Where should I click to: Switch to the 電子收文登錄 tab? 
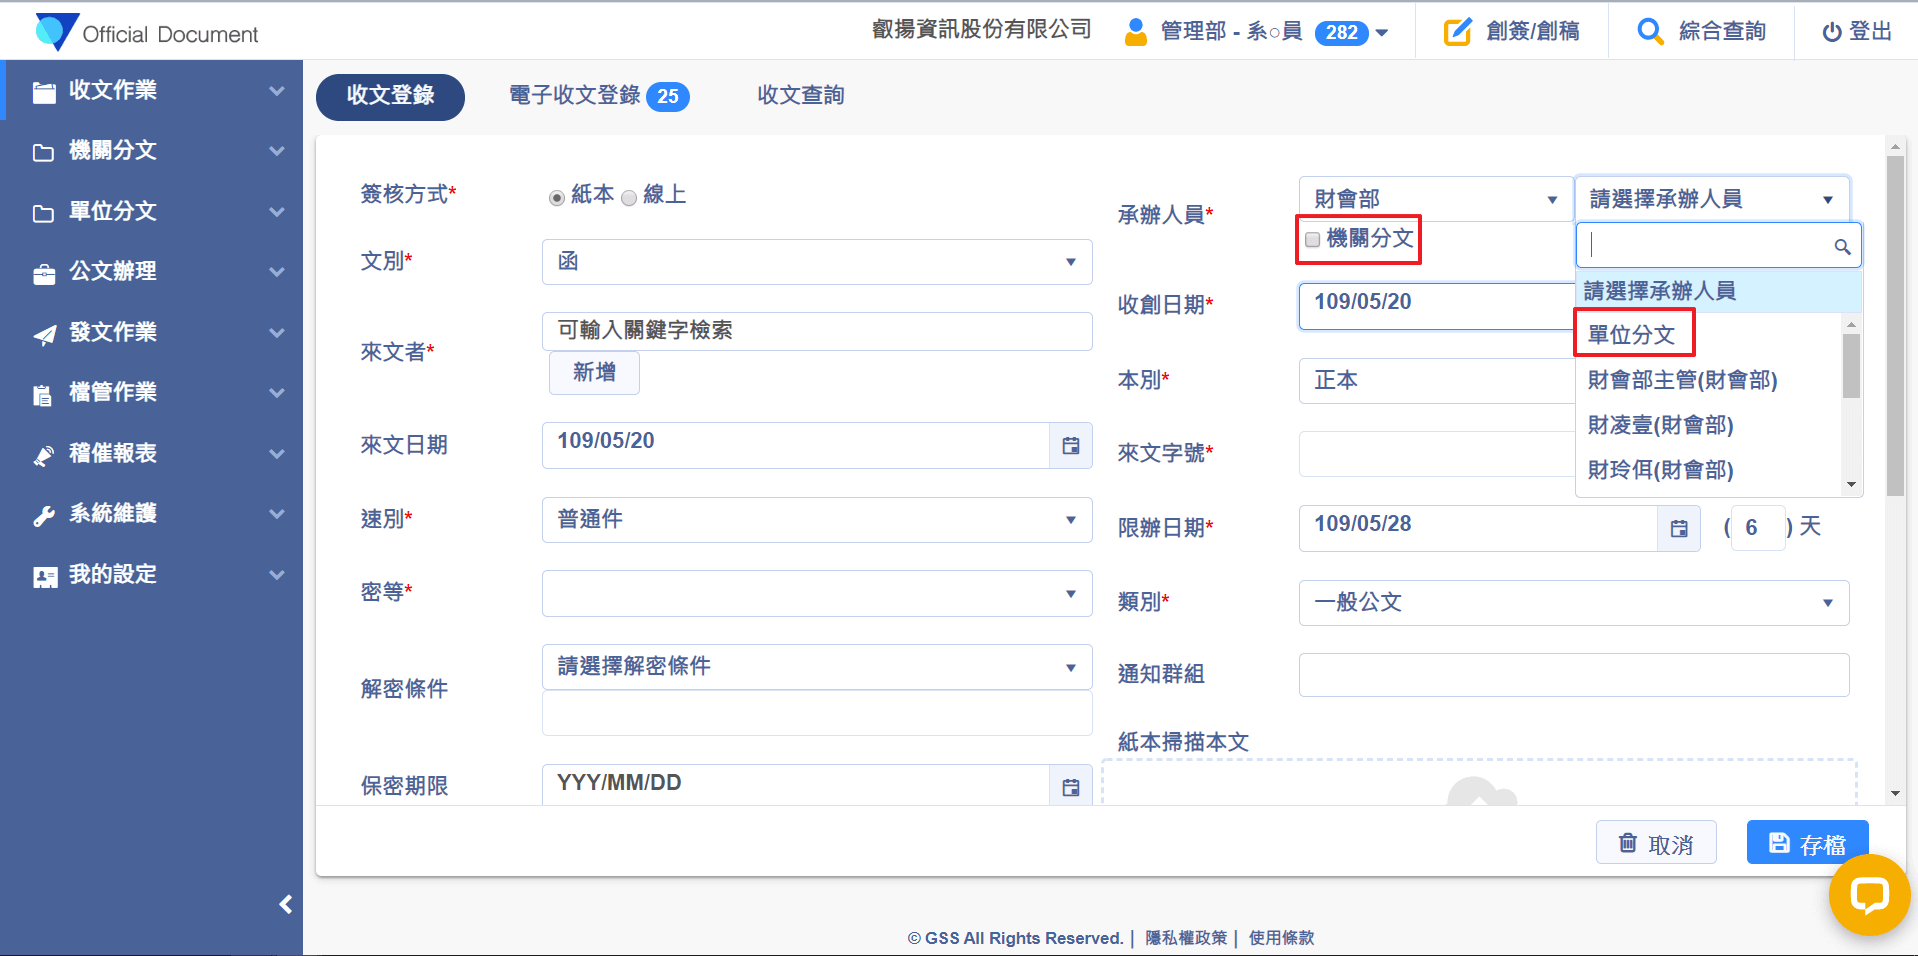[597, 96]
